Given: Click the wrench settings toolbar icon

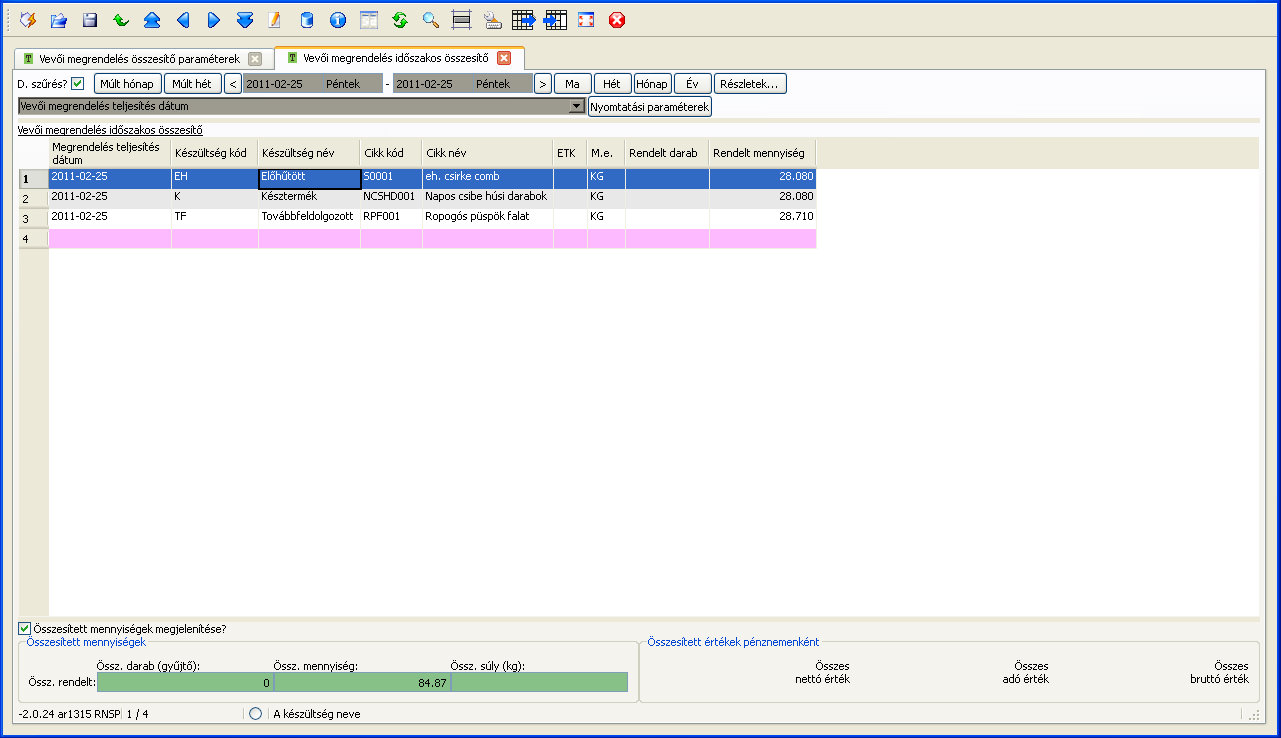Looking at the screenshot, I should point(492,19).
